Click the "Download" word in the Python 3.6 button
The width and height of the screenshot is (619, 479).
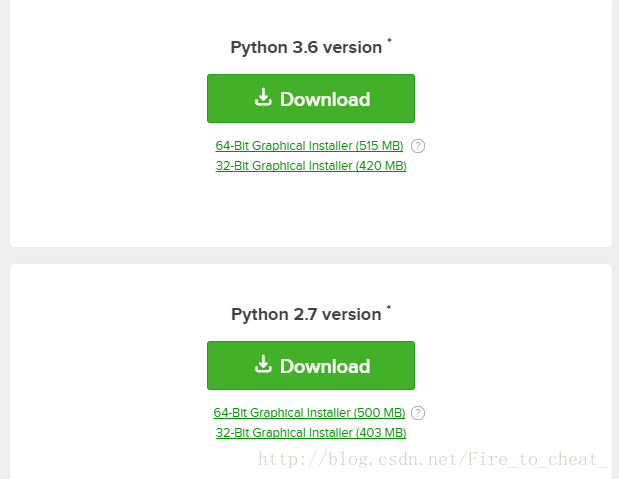(x=325, y=99)
